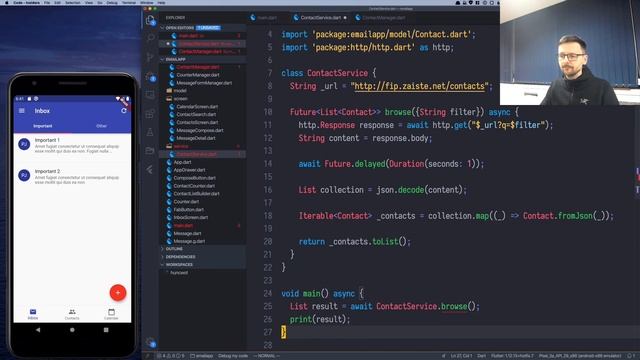Open the Run and Debug view

coord(150,76)
